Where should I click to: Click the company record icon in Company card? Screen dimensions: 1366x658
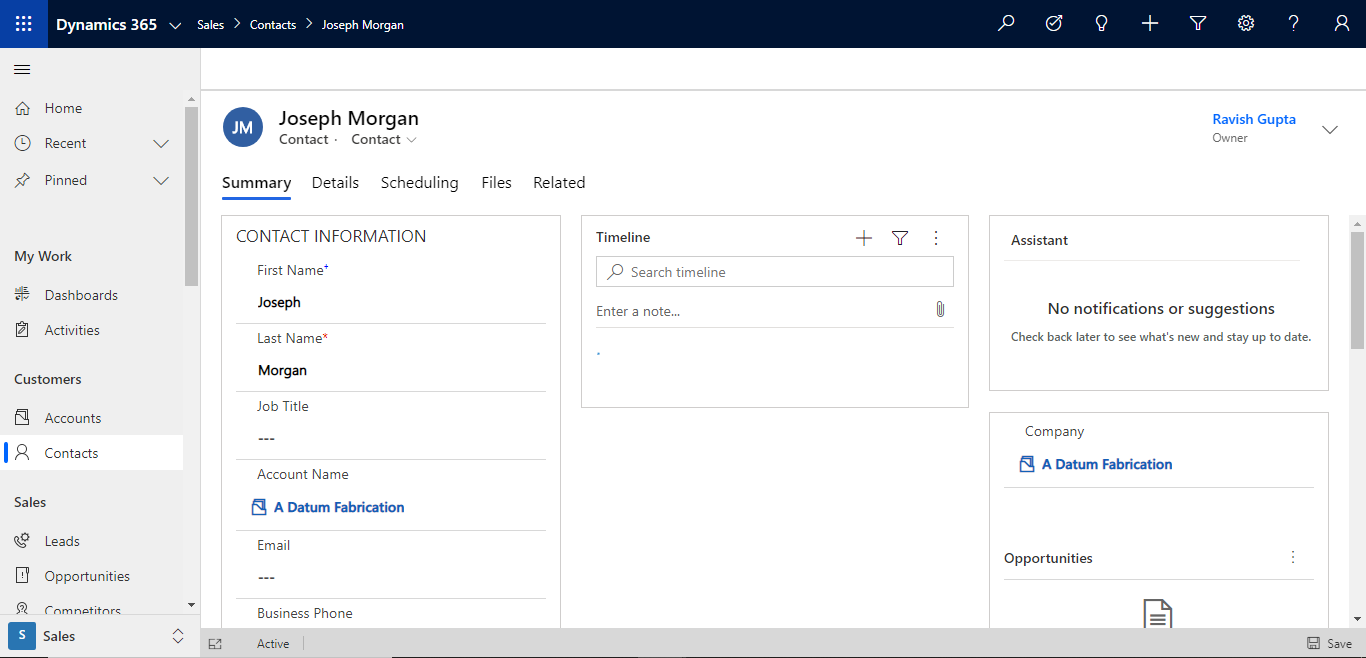pos(1027,464)
